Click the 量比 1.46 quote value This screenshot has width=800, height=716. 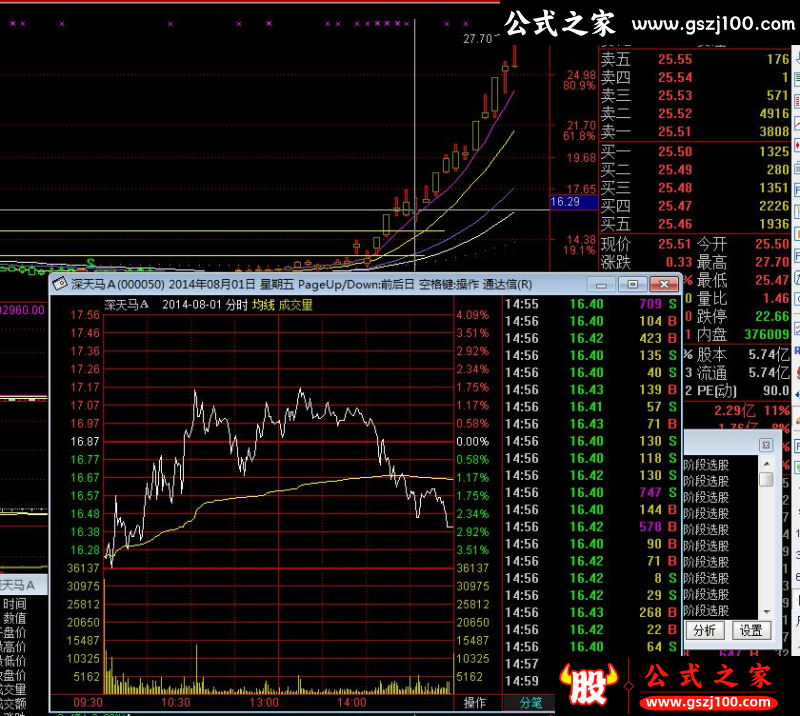(x=776, y=298)
